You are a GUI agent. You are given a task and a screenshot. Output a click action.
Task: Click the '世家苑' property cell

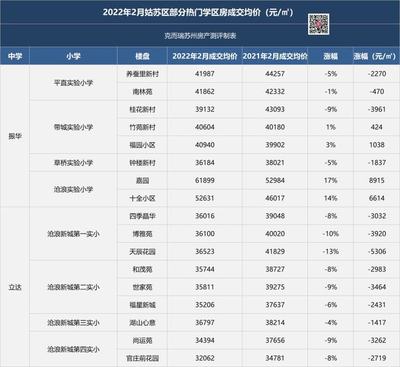coord(142,287)
